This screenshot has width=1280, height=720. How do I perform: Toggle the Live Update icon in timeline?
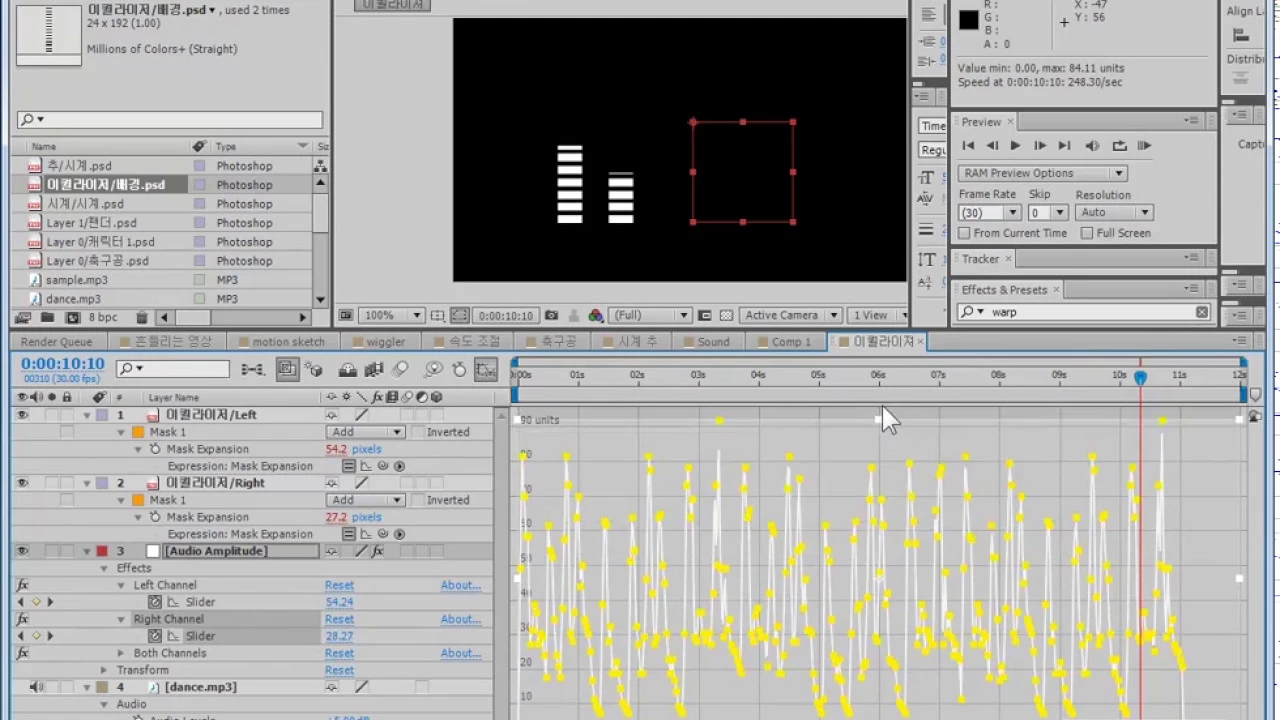(x=288, y=370)
